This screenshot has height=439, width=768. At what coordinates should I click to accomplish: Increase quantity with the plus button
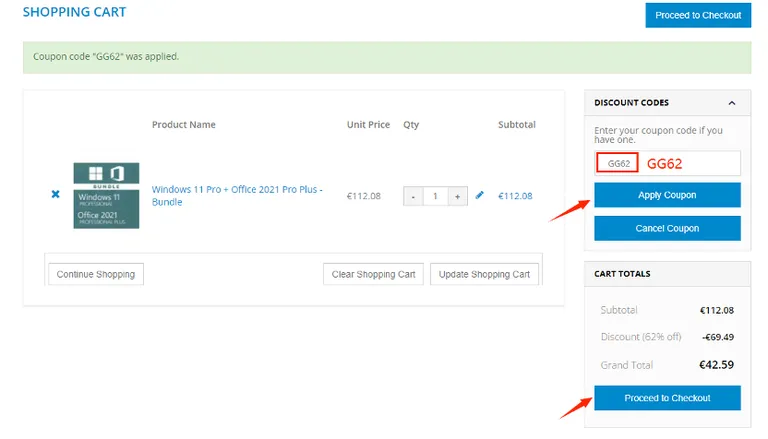click(x=457, y=196)
